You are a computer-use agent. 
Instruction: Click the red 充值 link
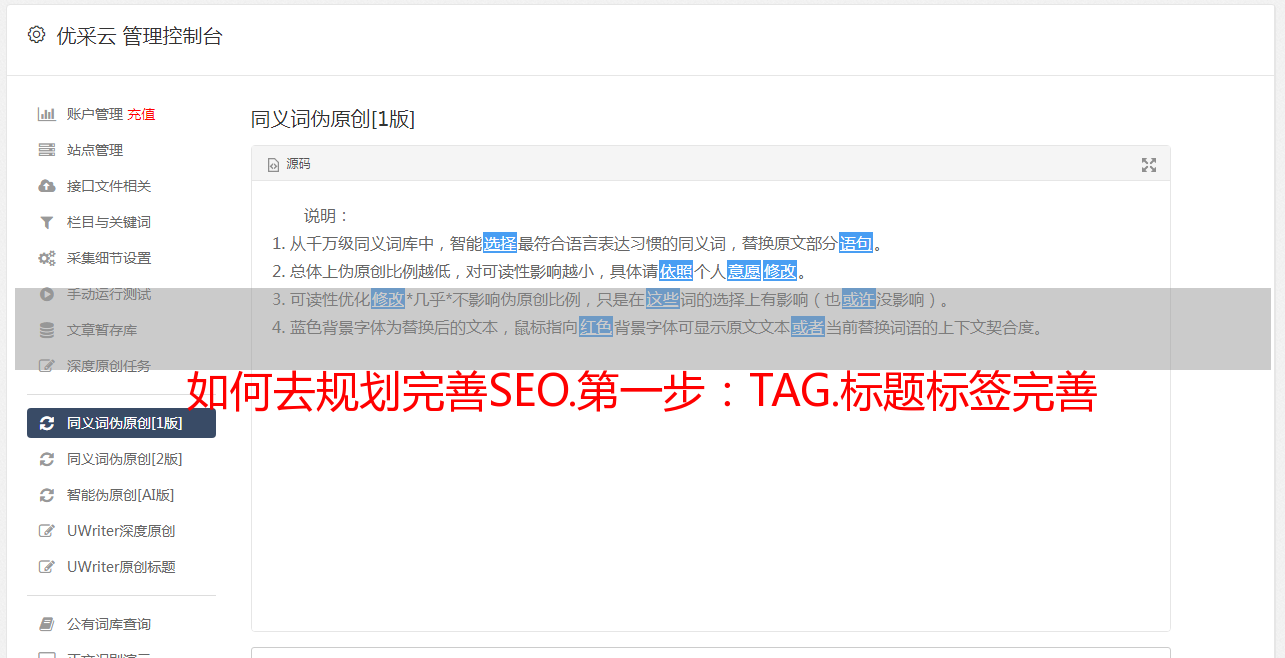pyautogui.click(x=141, y=114)
